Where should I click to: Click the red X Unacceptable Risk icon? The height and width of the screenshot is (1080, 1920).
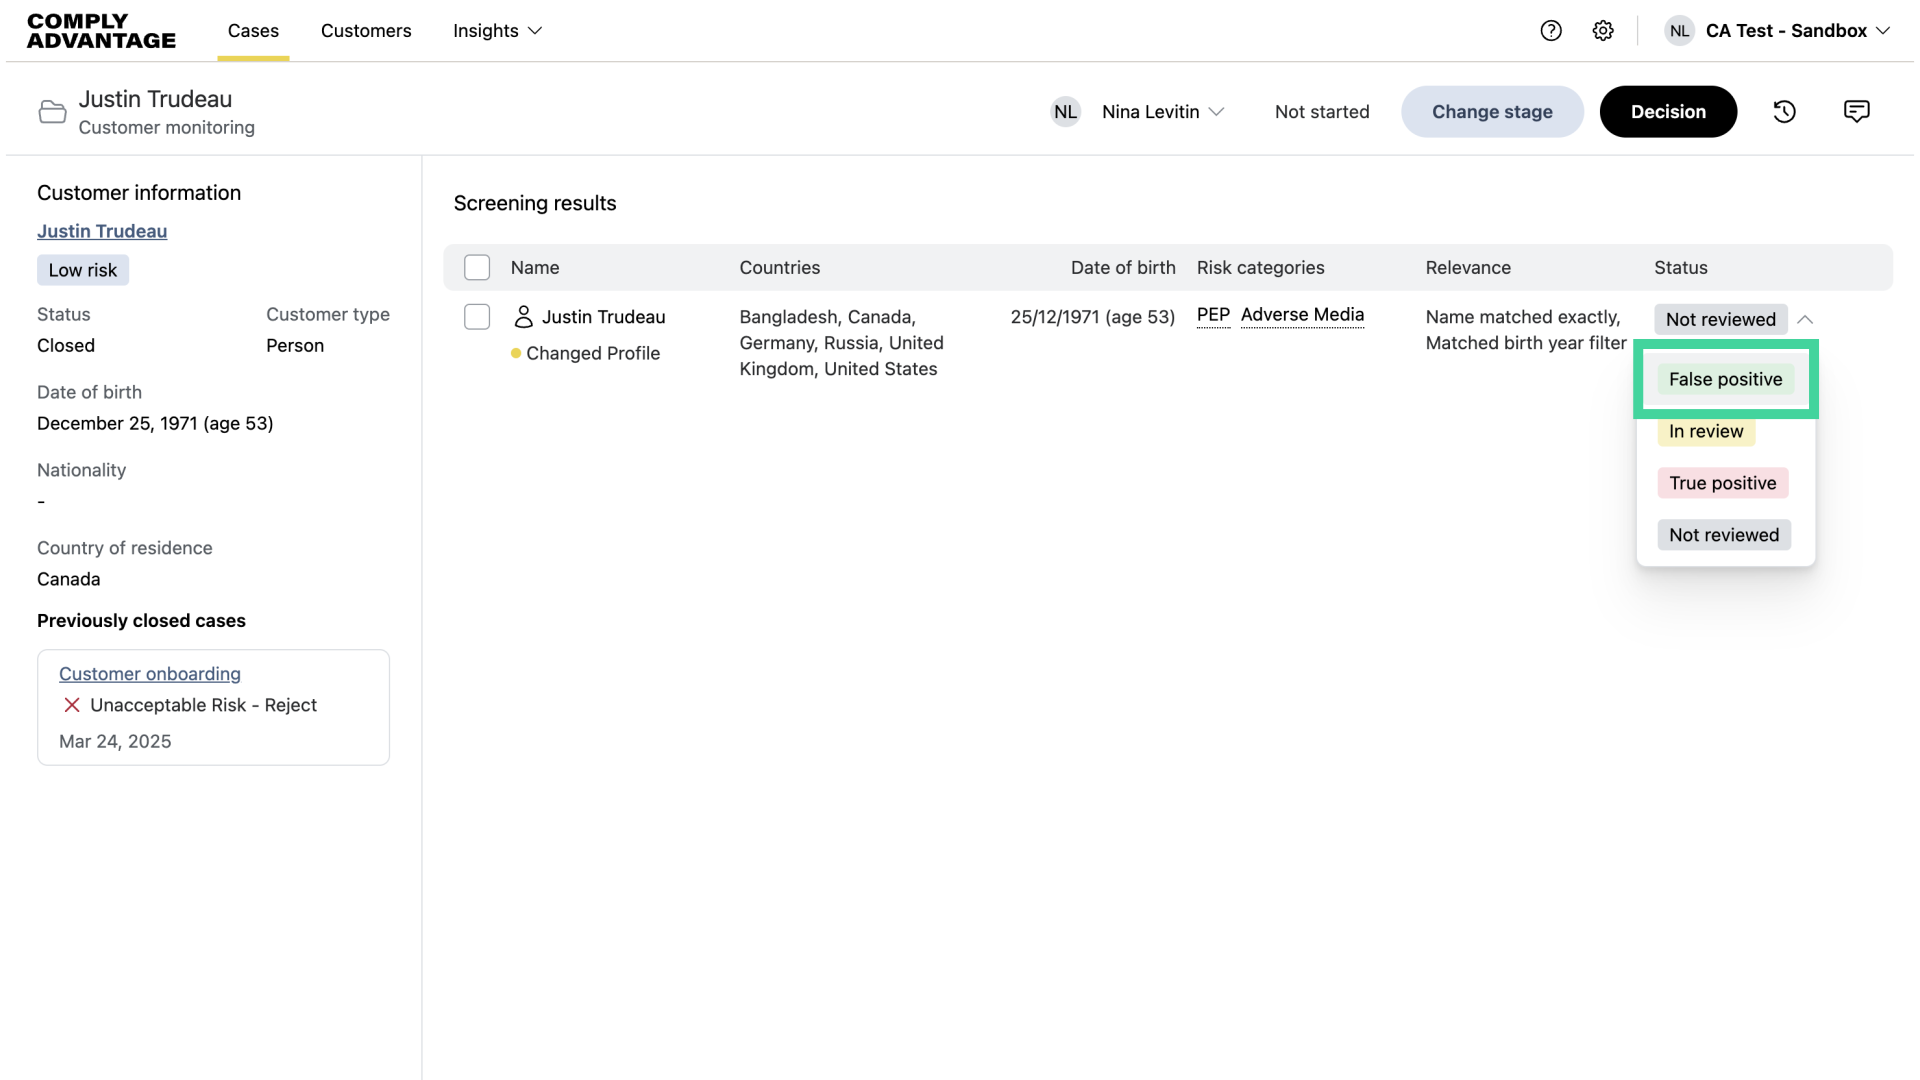[x=72, y=705]
